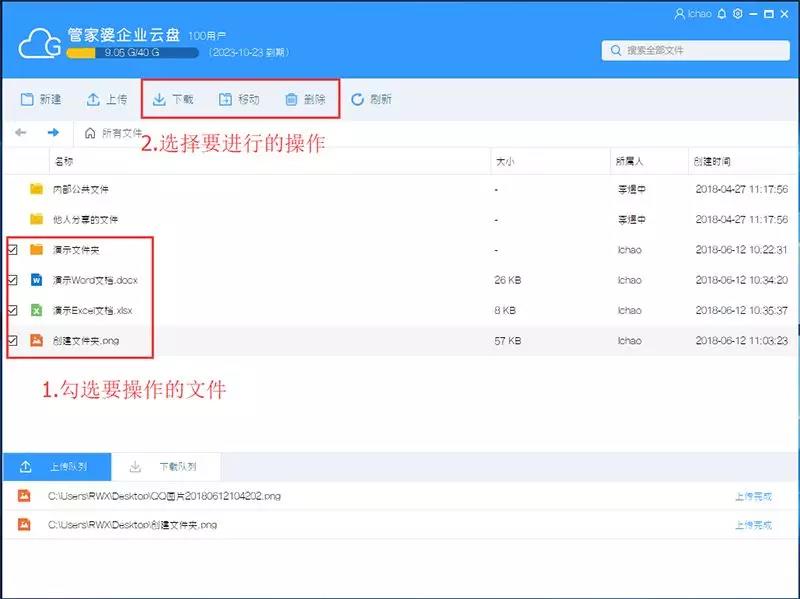Click the 移动 (move) toolbar button
This screenshot has width=800, height=599.
pos(239,99)
